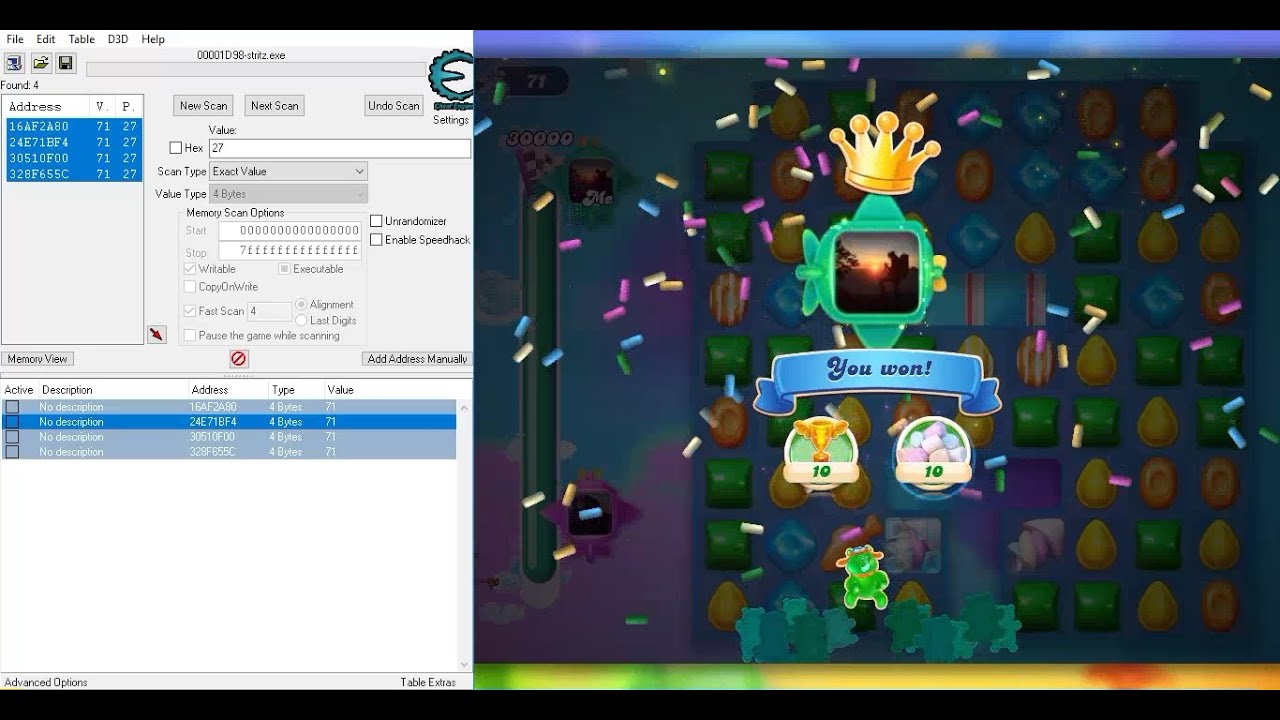1280x720 pixels.
Task: Toggle the Fast Scan checkbox
Action: [x=190, y=311]
